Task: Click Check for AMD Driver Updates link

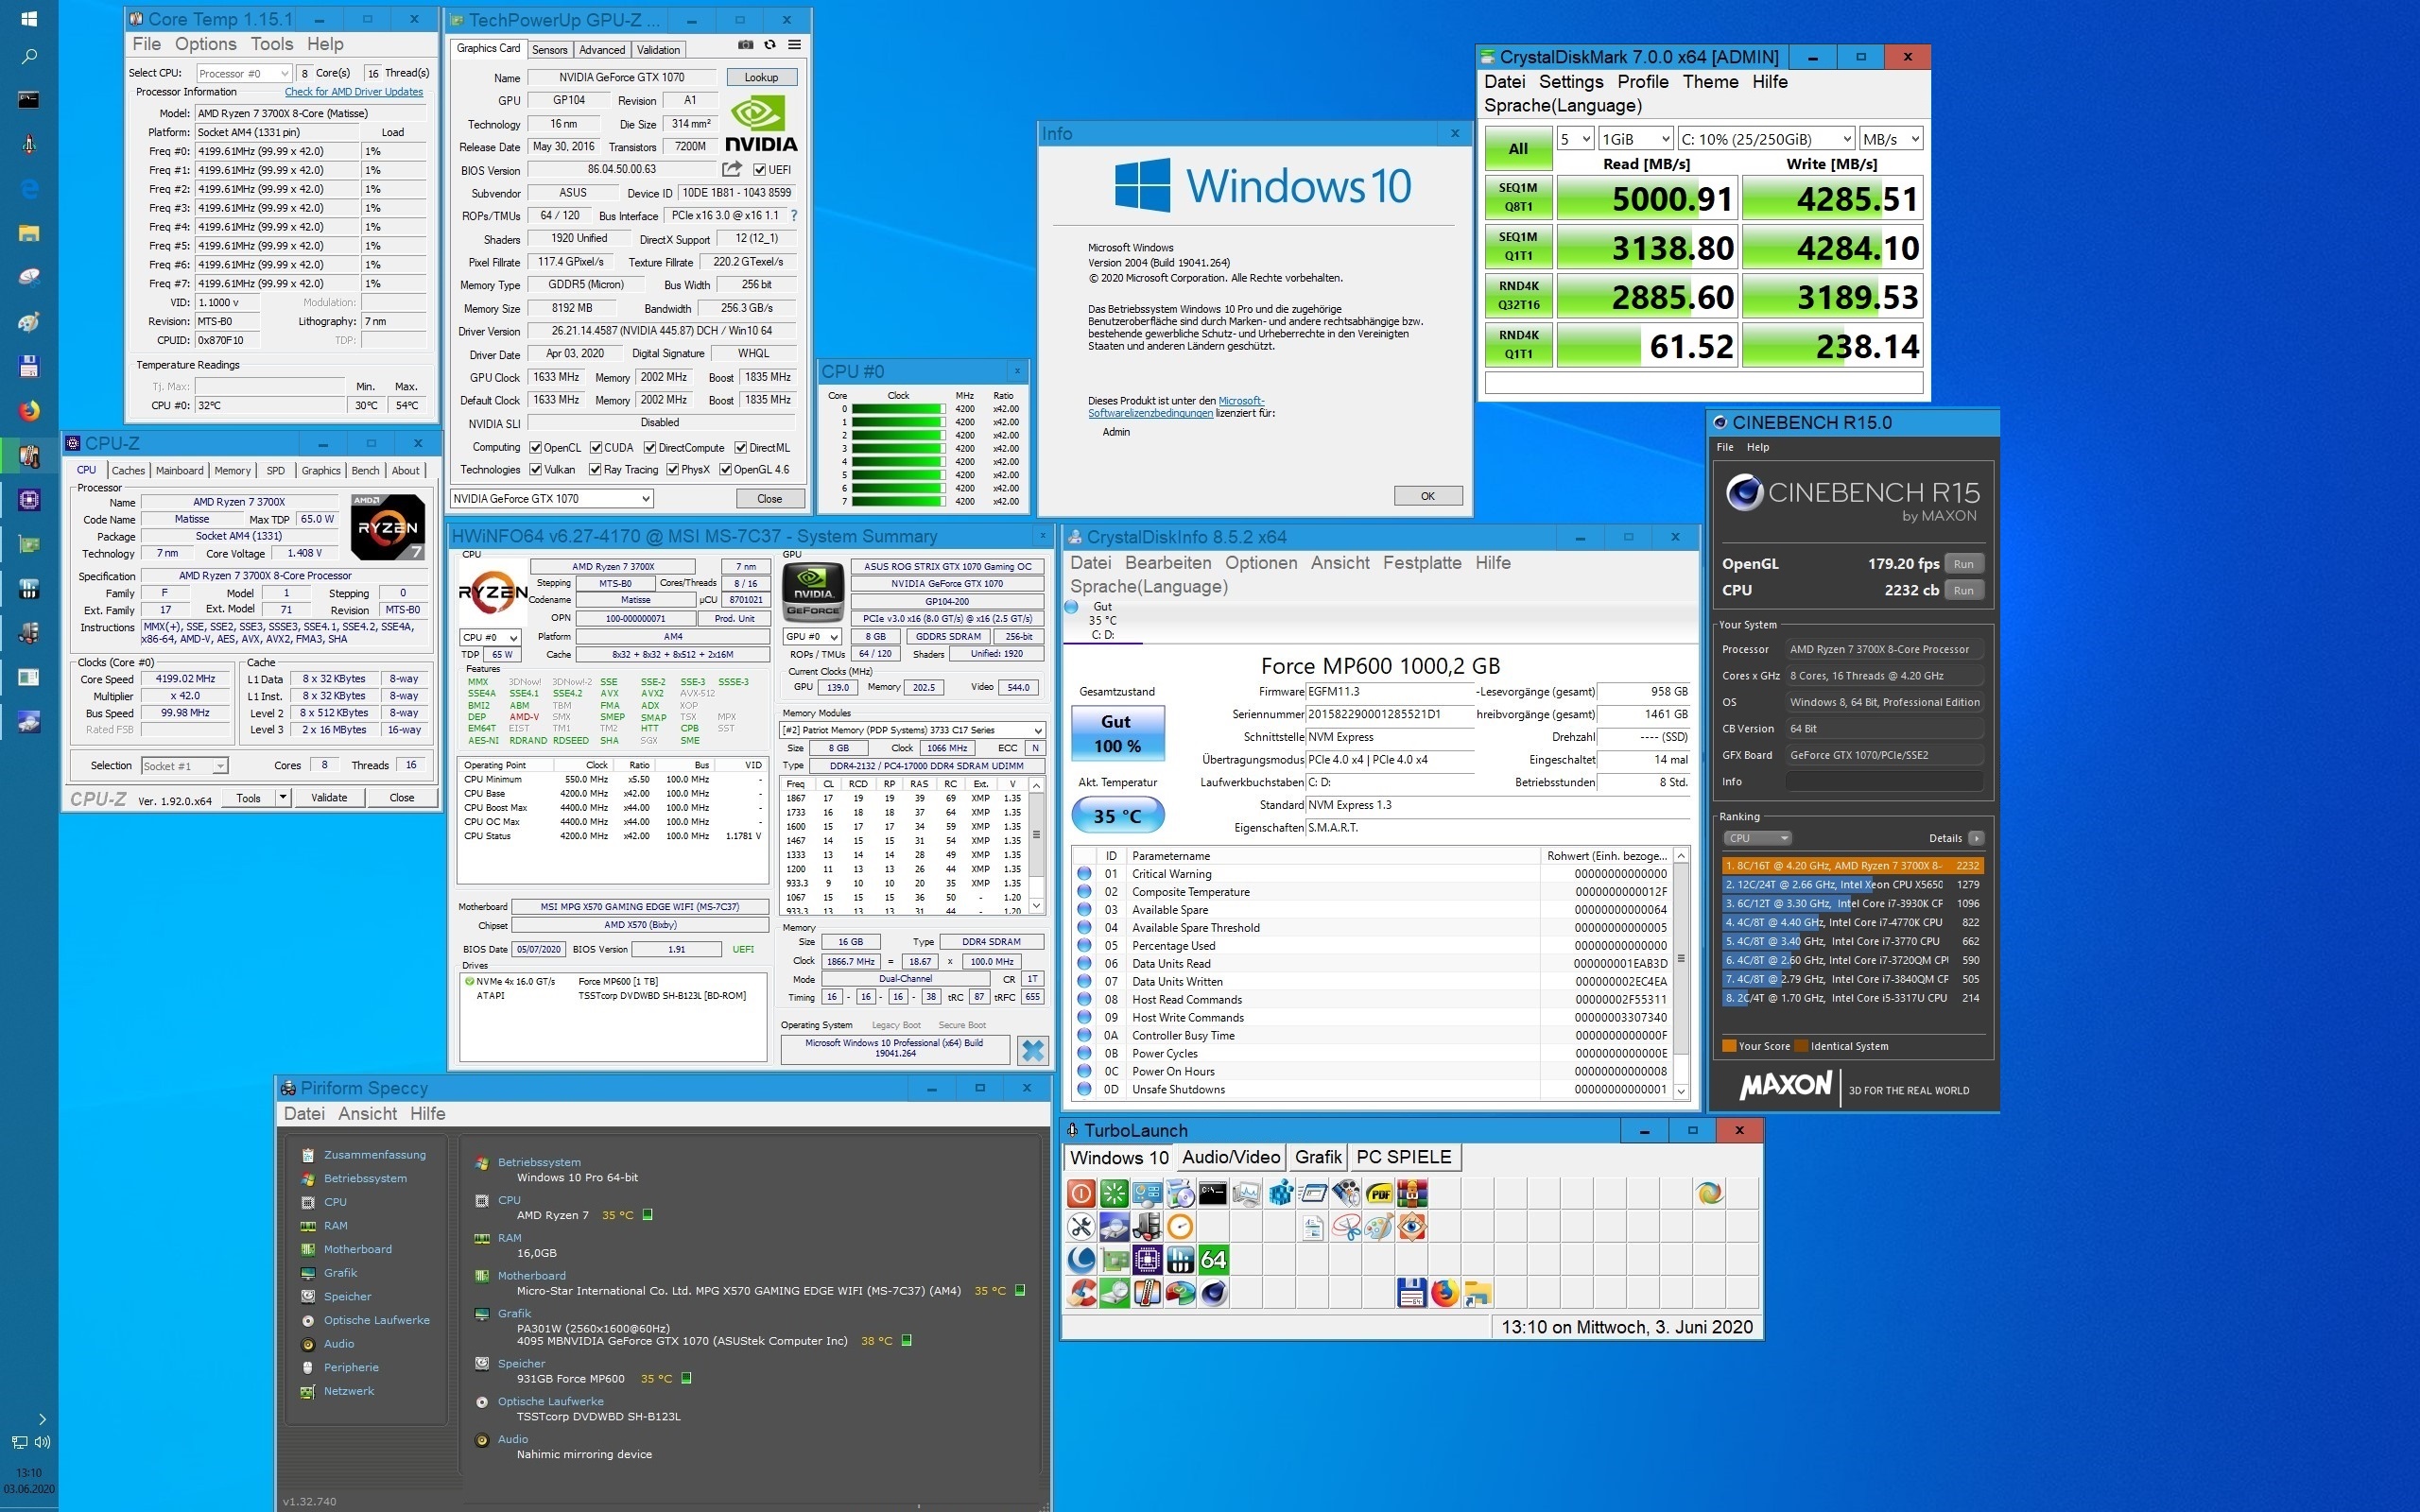Action: click(353, 92)
